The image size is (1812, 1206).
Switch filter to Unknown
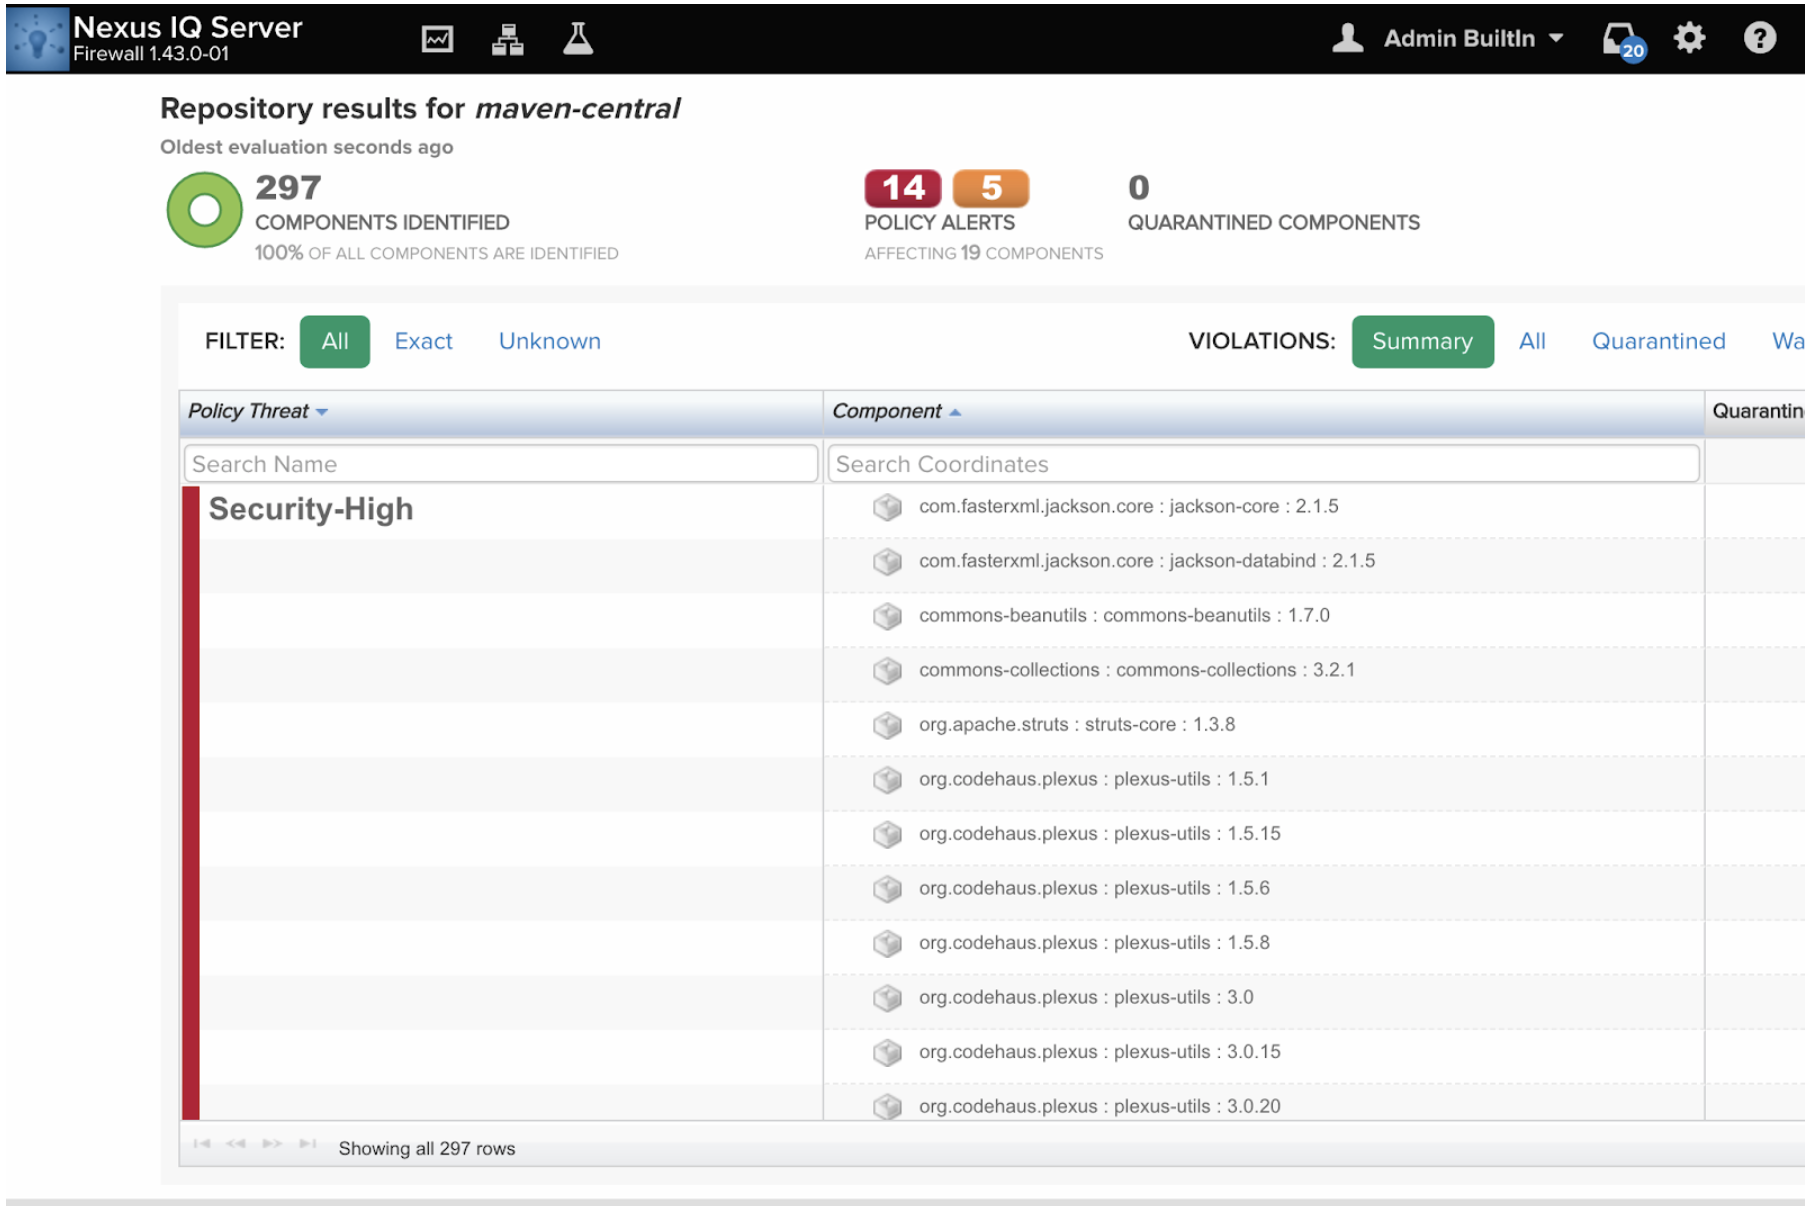pyautogui.click(x=549, y=341)
